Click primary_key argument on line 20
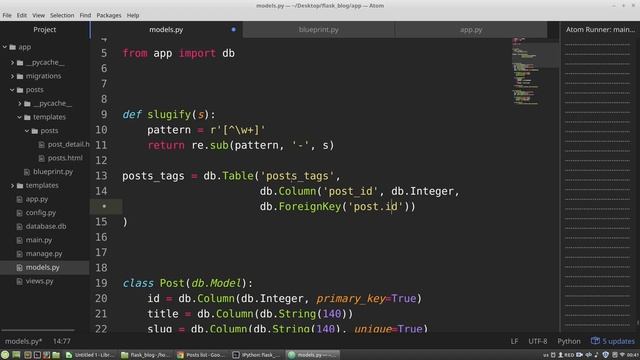The width and height of the screenshot is (640, 360). click(351, 298)
